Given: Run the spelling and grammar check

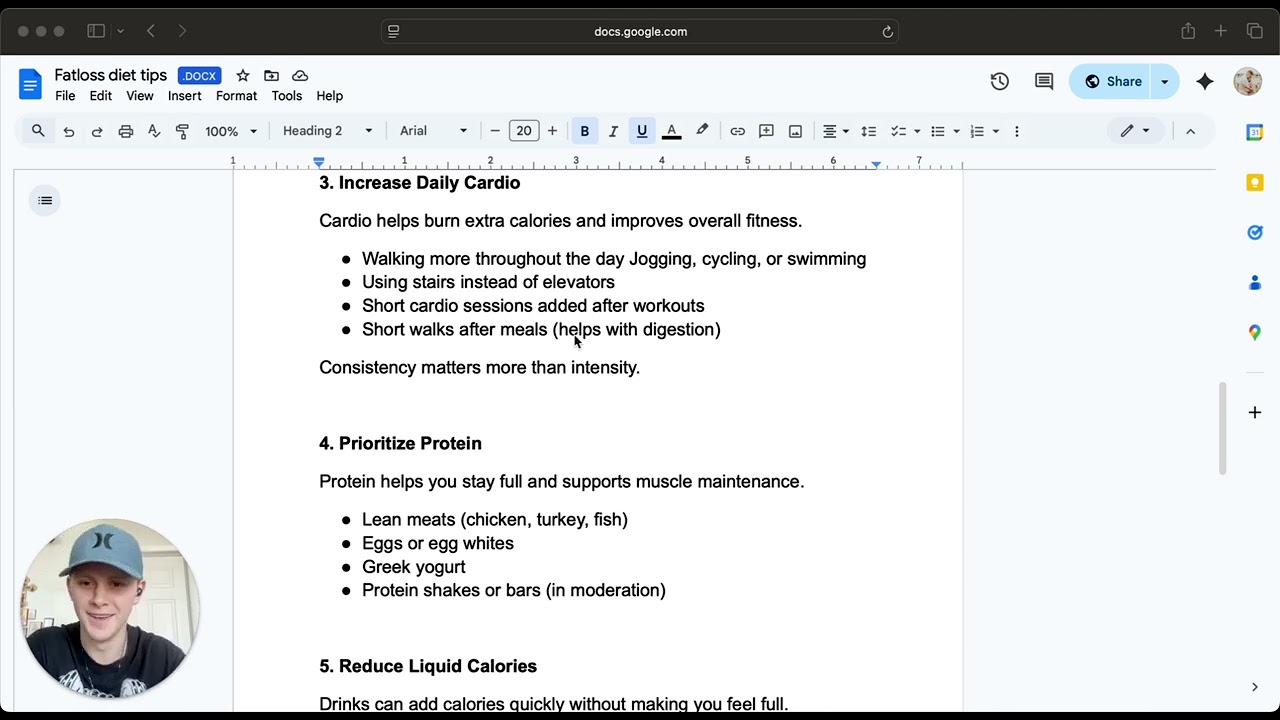Looking at the screenshot, I should click(154, 131).
